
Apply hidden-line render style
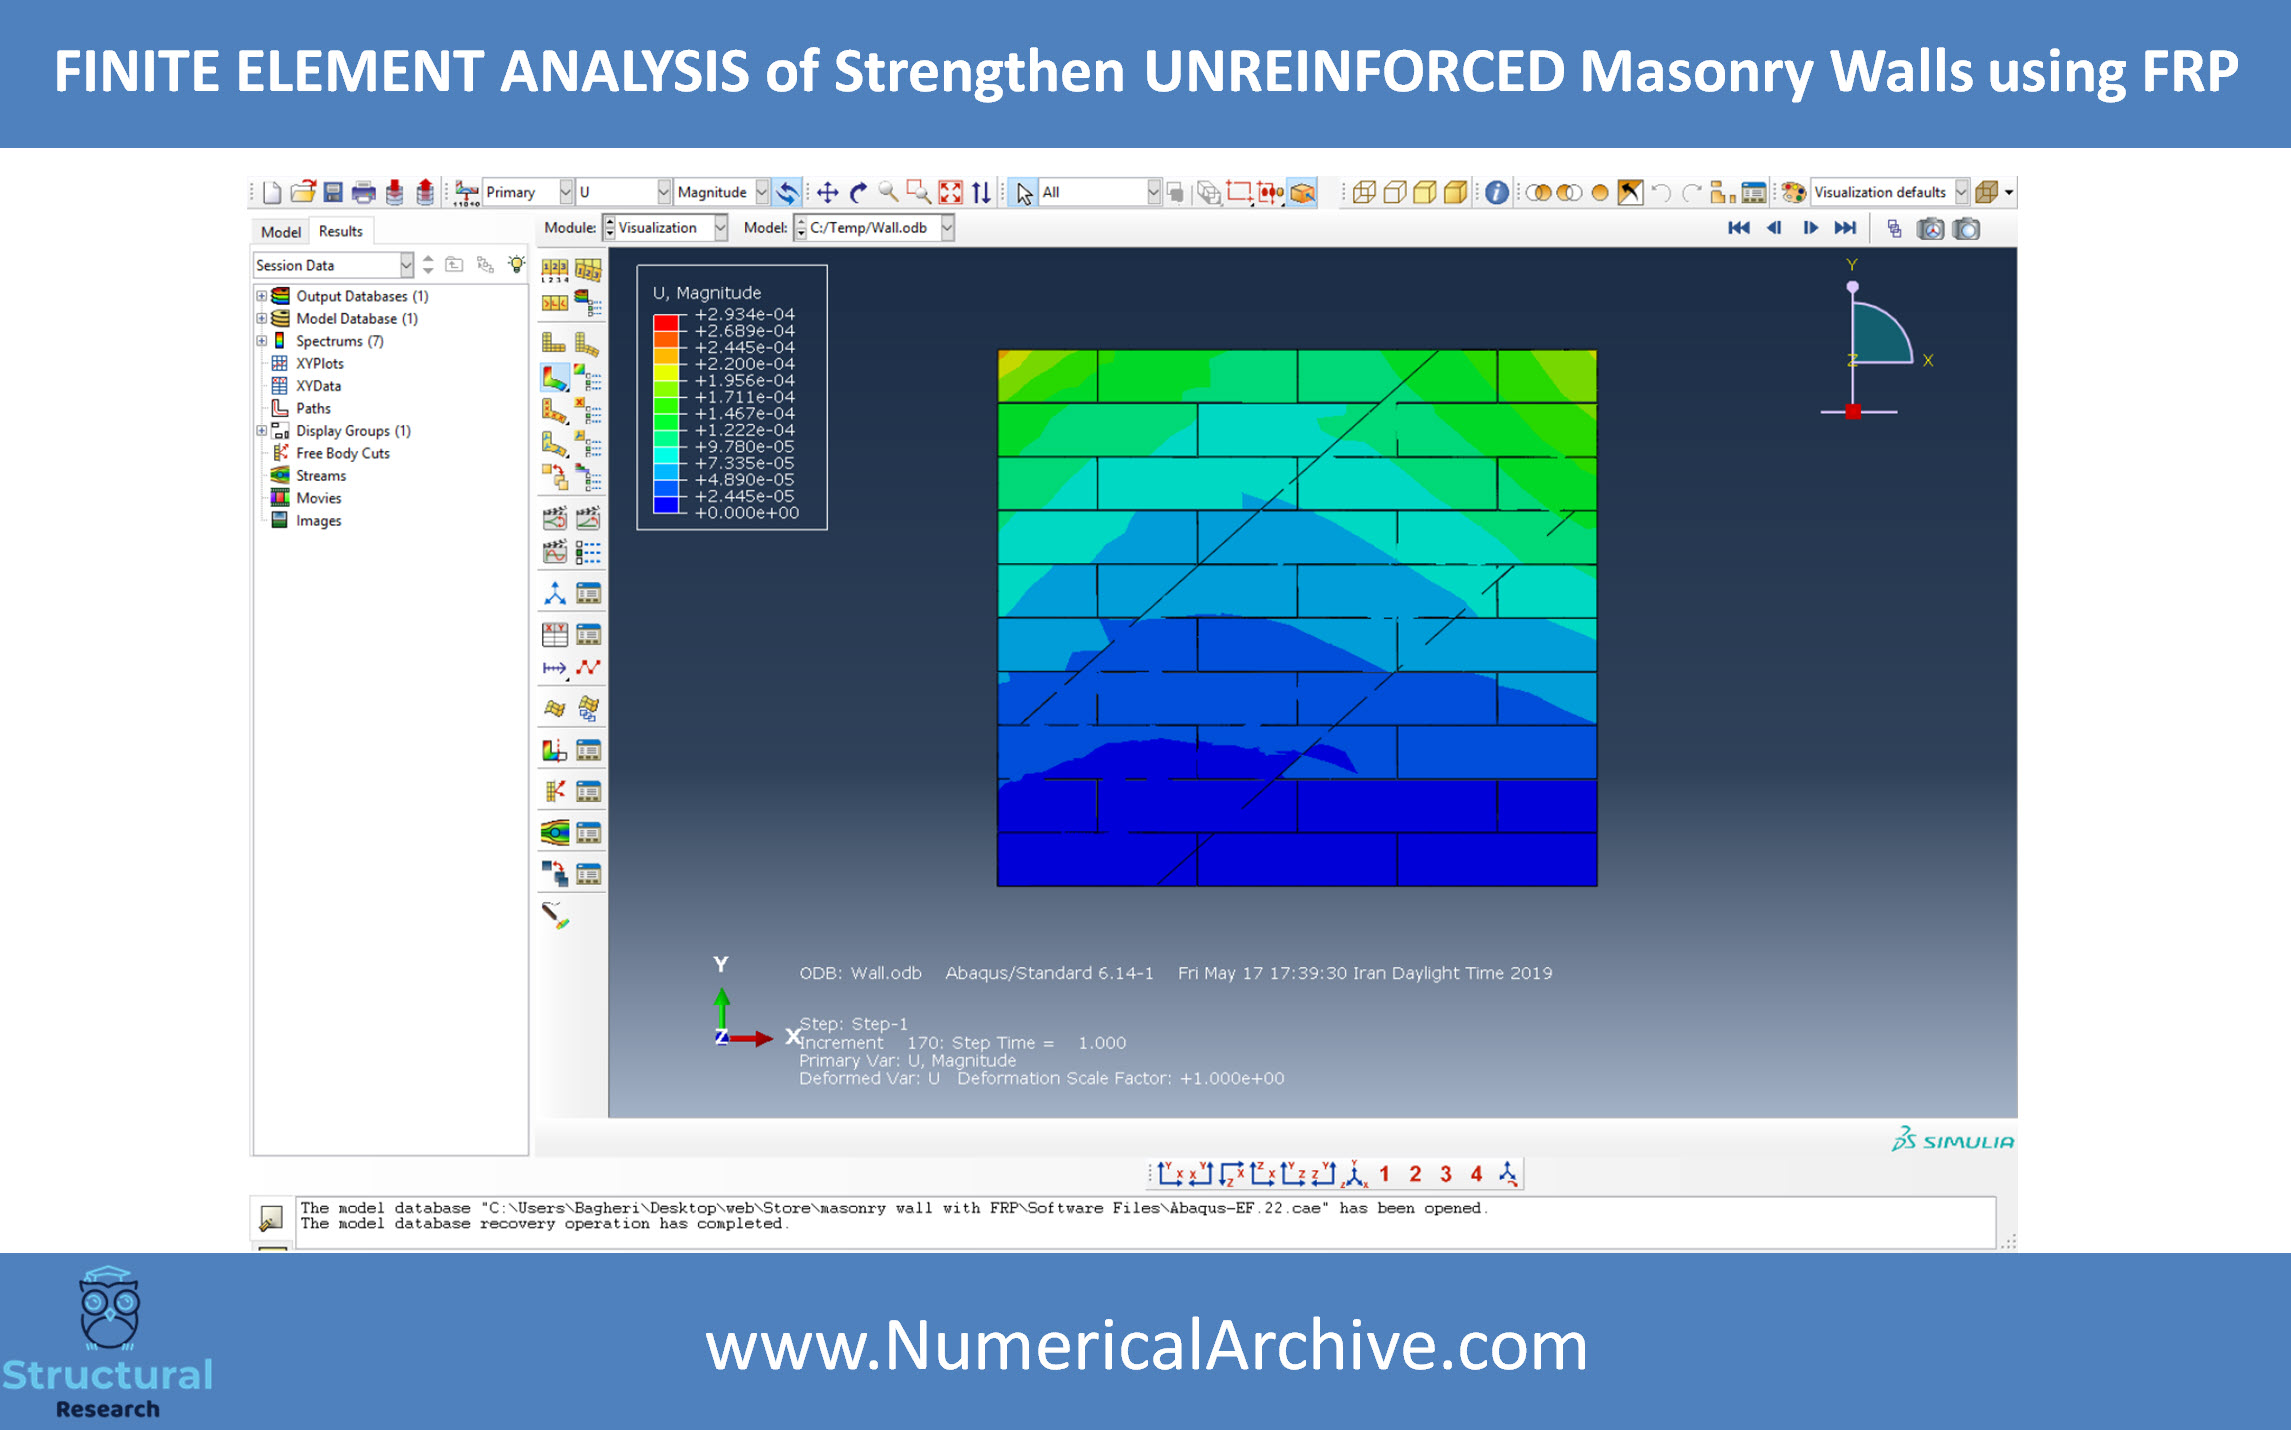[1395, 192]
